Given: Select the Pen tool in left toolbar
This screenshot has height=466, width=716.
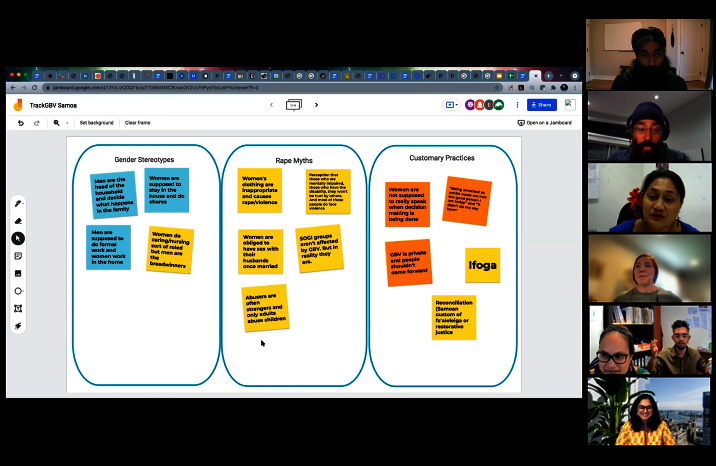Looking at the screenshot, I should click(18, 203).
